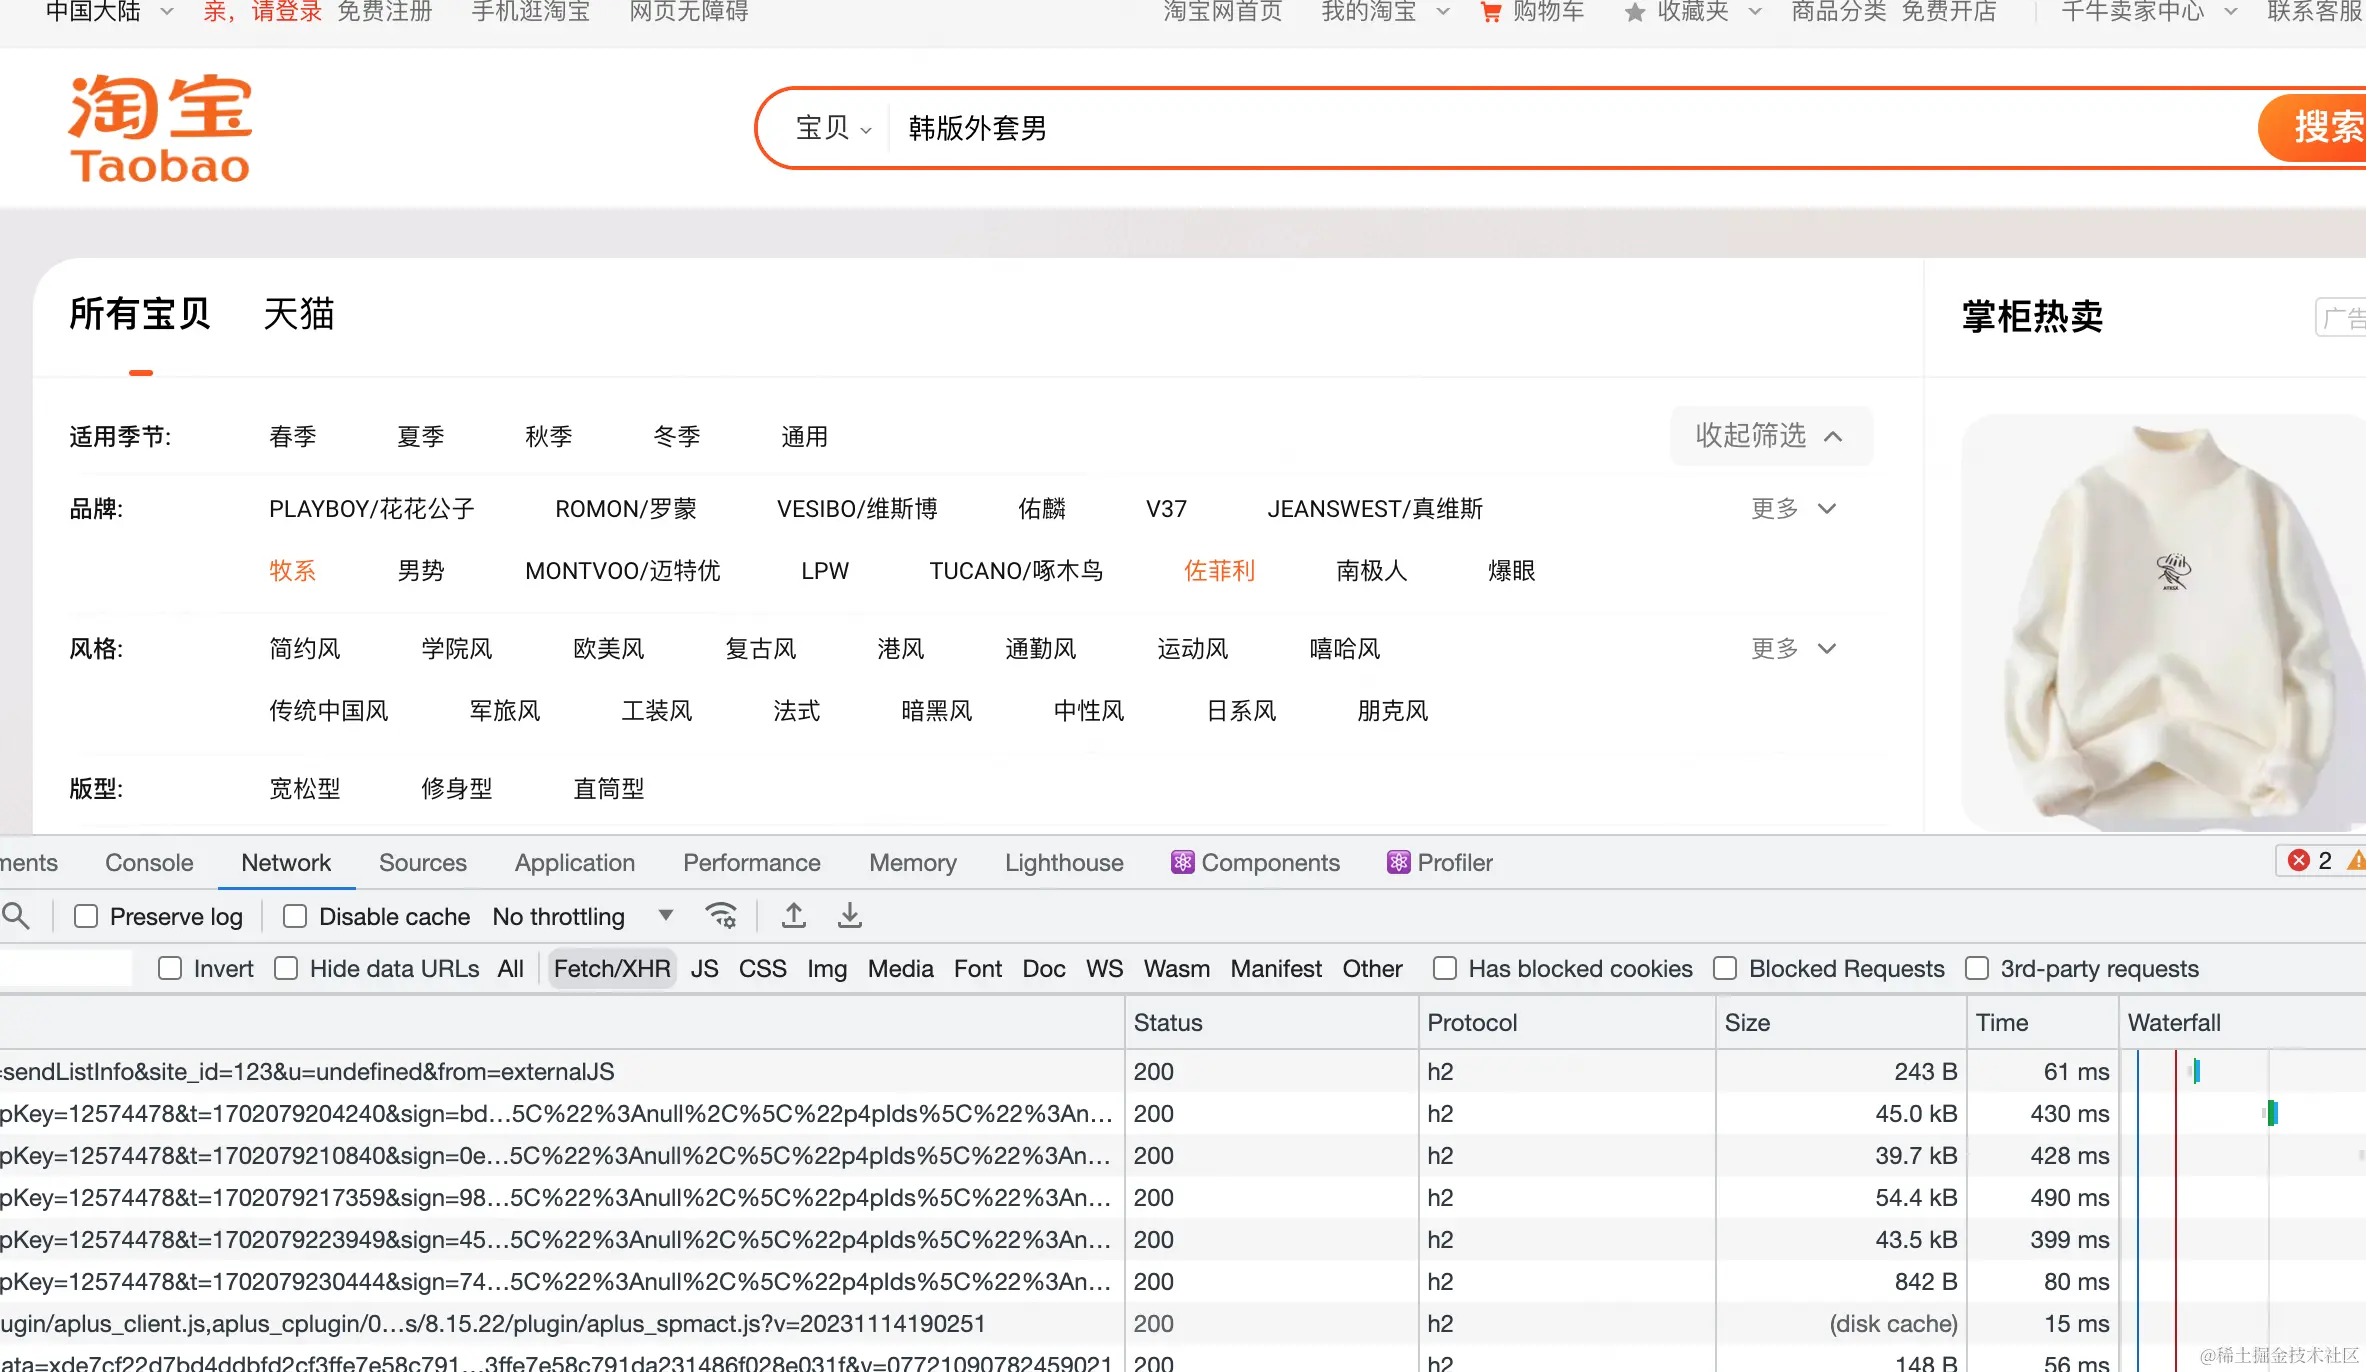Check the Hide data URLs option
Image resolution: width=2366 pixels, height=1372 pixels.
286,968
